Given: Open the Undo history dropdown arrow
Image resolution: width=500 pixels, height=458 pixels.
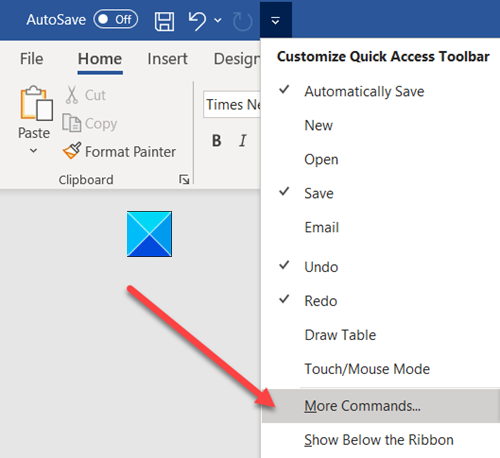Looking at the screenshot, I should [x=218, y=21].
